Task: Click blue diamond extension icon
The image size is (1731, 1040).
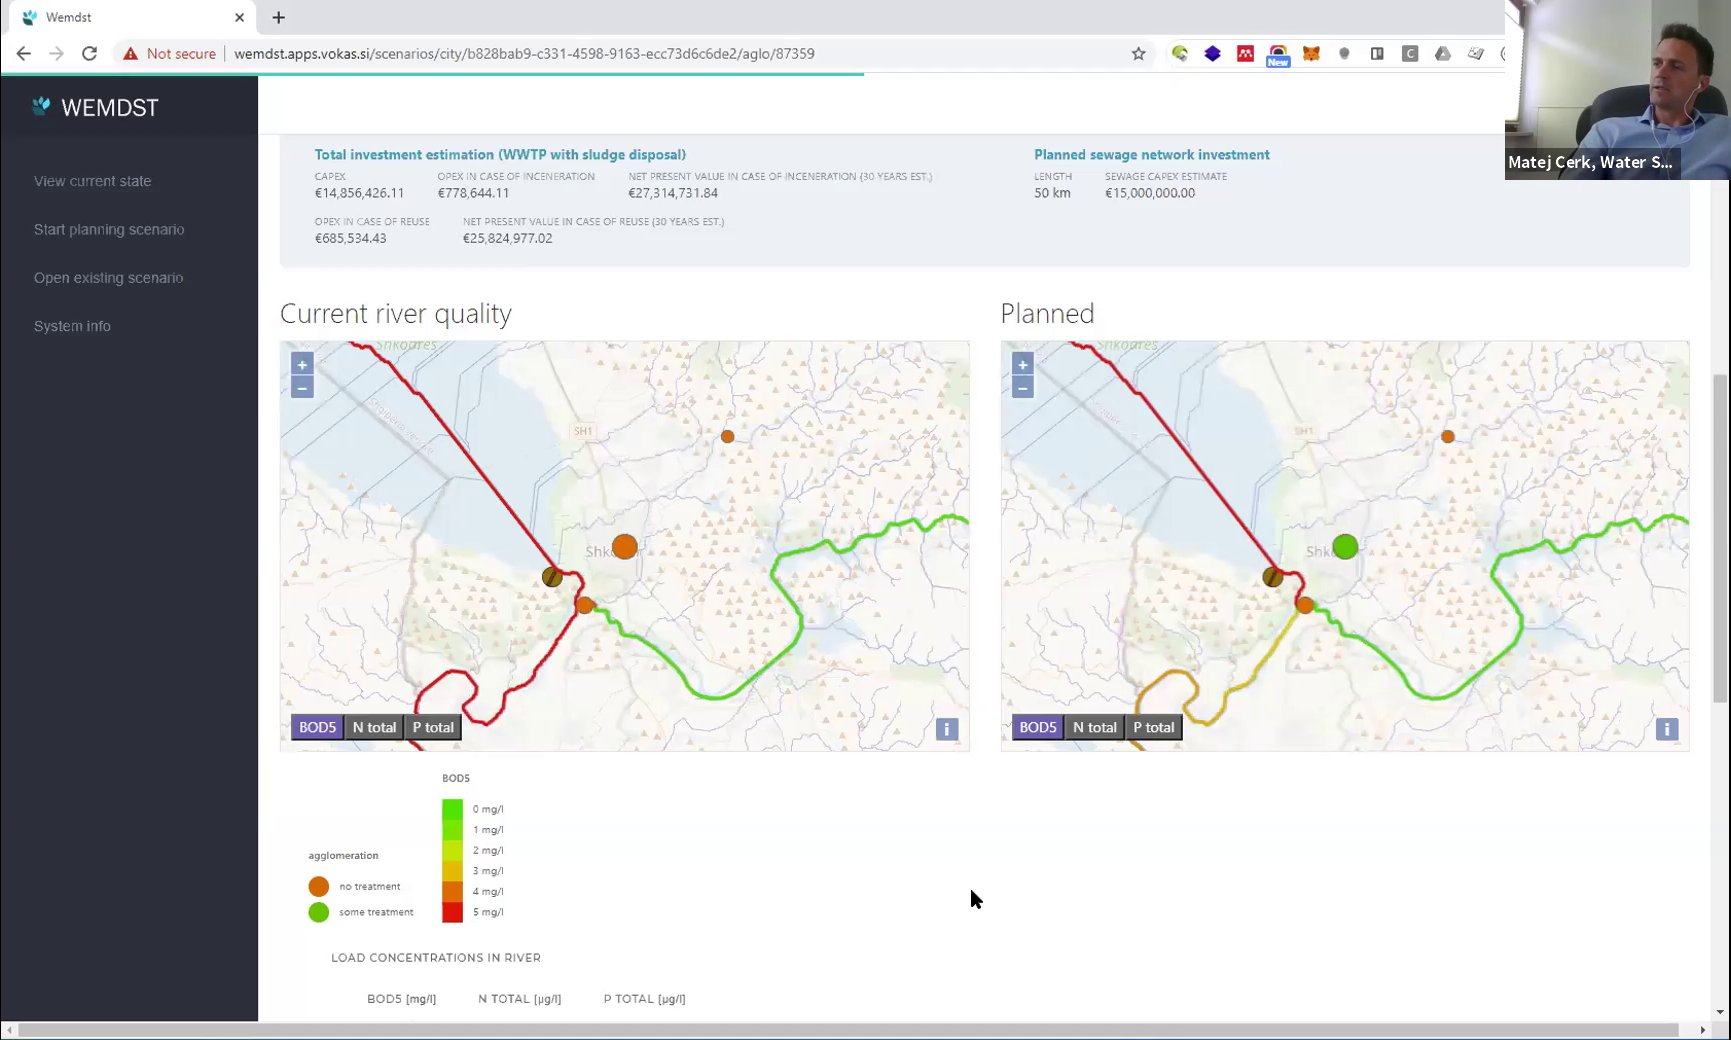Action: [x=1212, y=54]
